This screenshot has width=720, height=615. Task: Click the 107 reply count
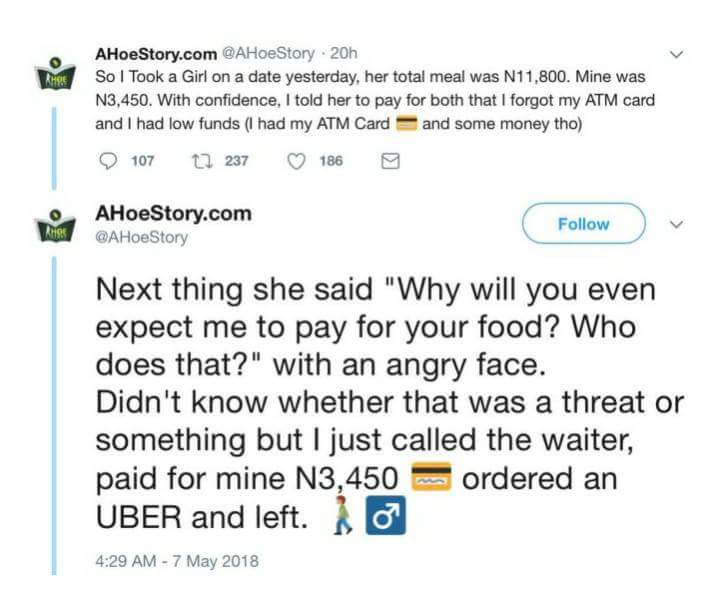point(142,160)
